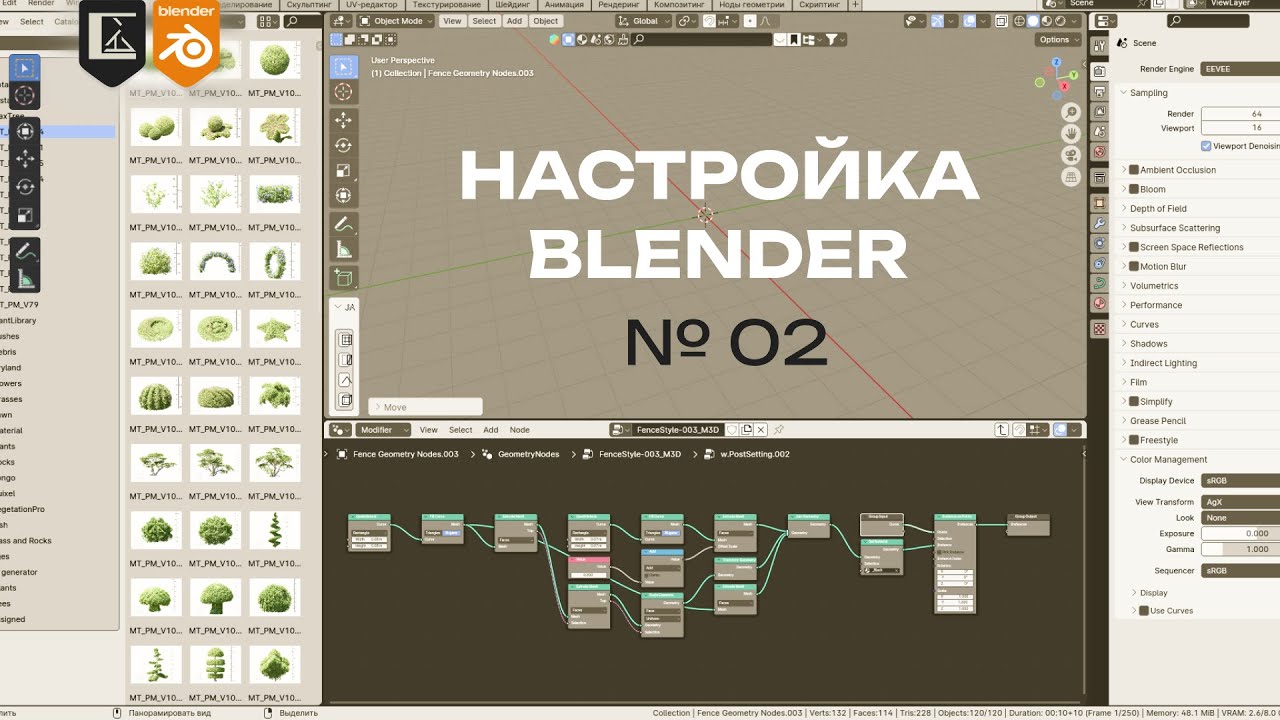Click the viewport zoom magnifier gizmo

point(1071,112)
